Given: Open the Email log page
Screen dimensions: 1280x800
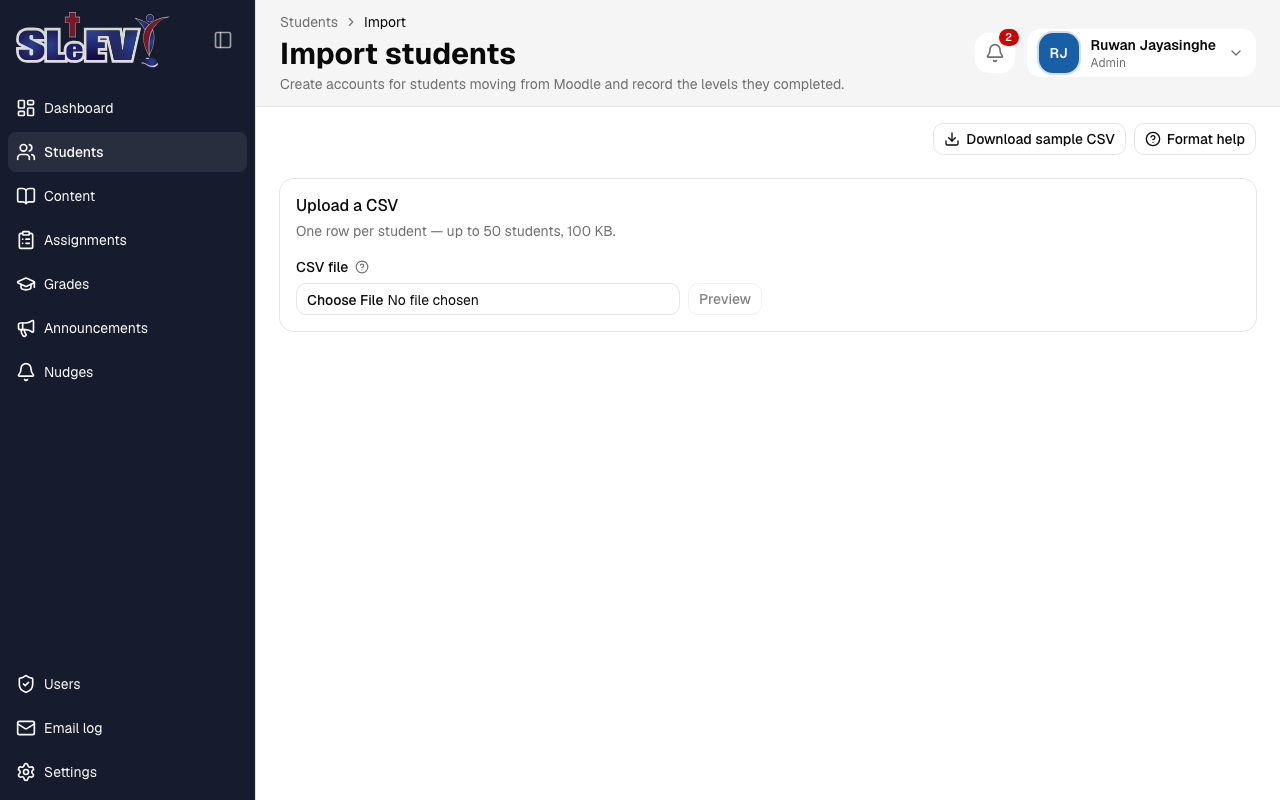Looking at the screenshot, I should coord(127,728).
